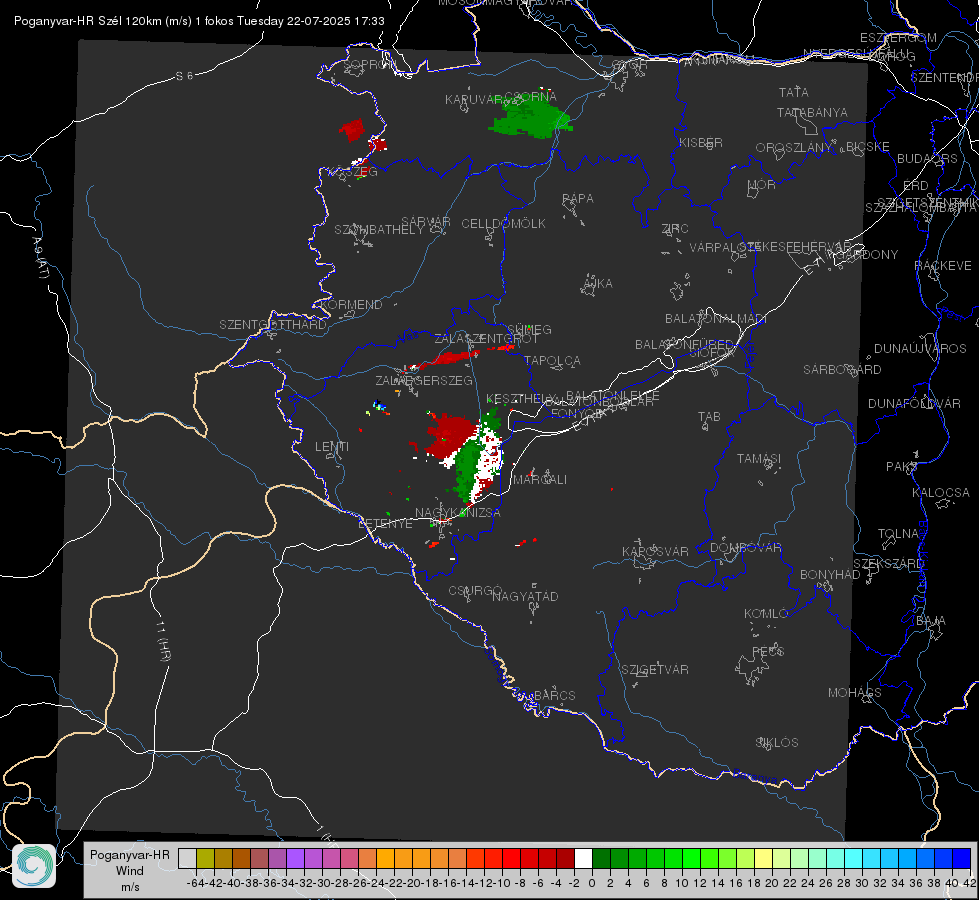The image size is (979, 900).
Task: Click the 'DUNAFÖLDVÁR' city label
Action: pos(914,403)
